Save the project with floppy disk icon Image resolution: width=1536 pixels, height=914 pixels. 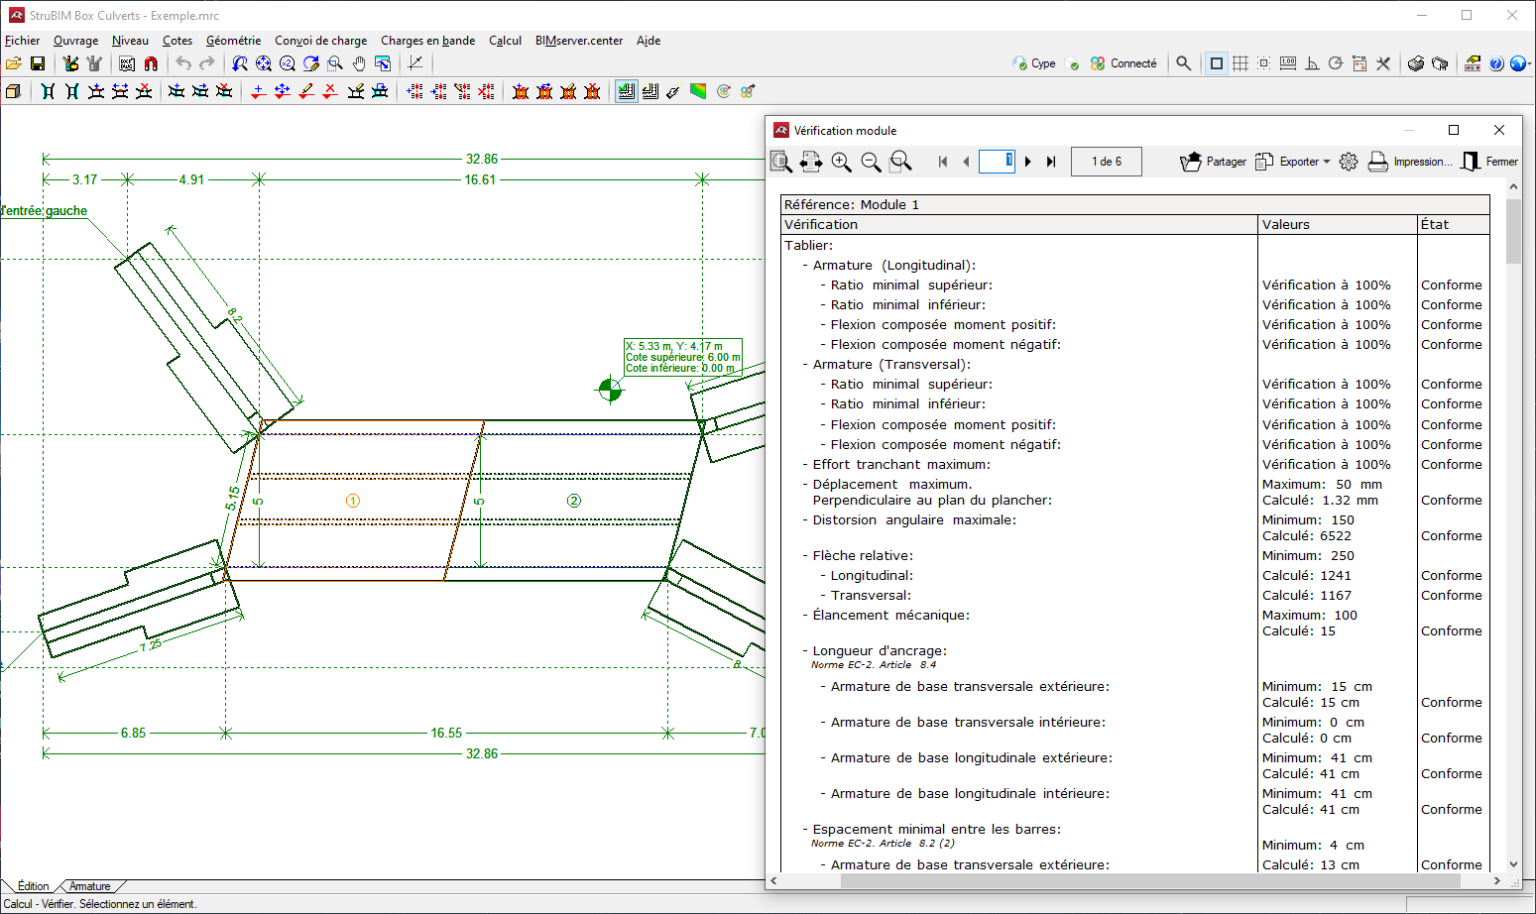pyautogui.click(x=37, y=63)
